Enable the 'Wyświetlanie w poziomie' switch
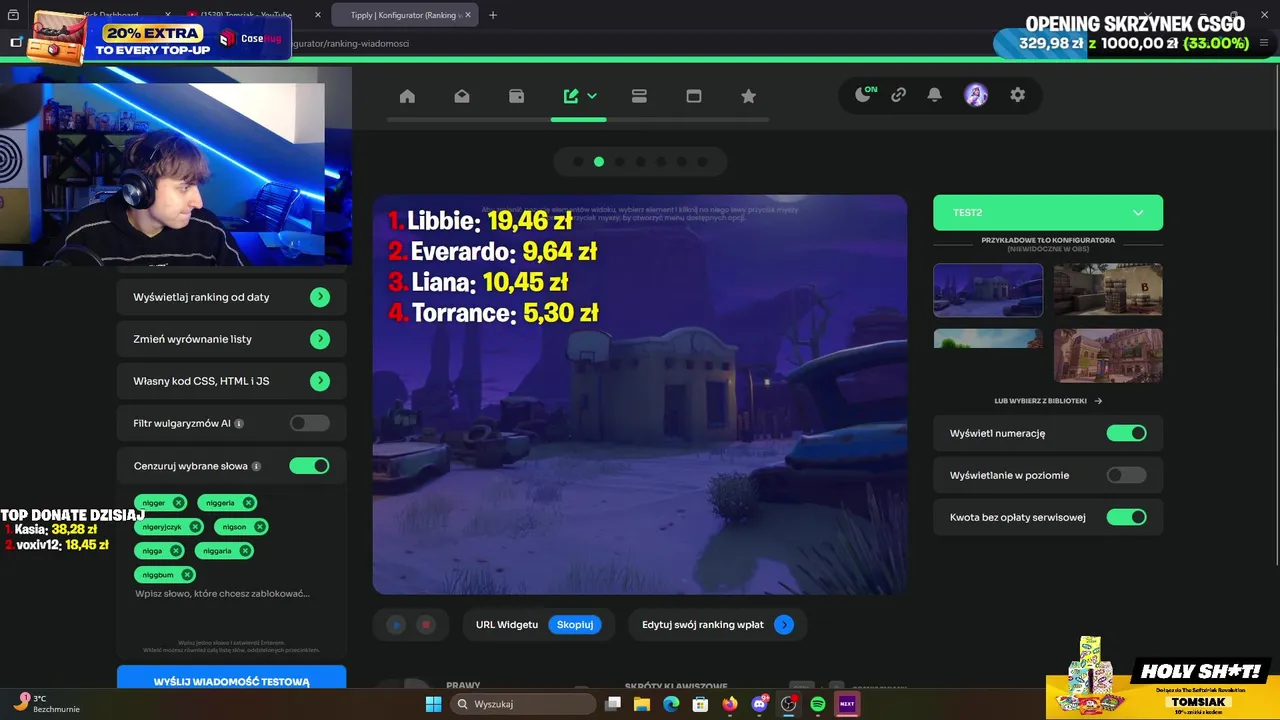The image size is (1280, 720). (1126, 475)
